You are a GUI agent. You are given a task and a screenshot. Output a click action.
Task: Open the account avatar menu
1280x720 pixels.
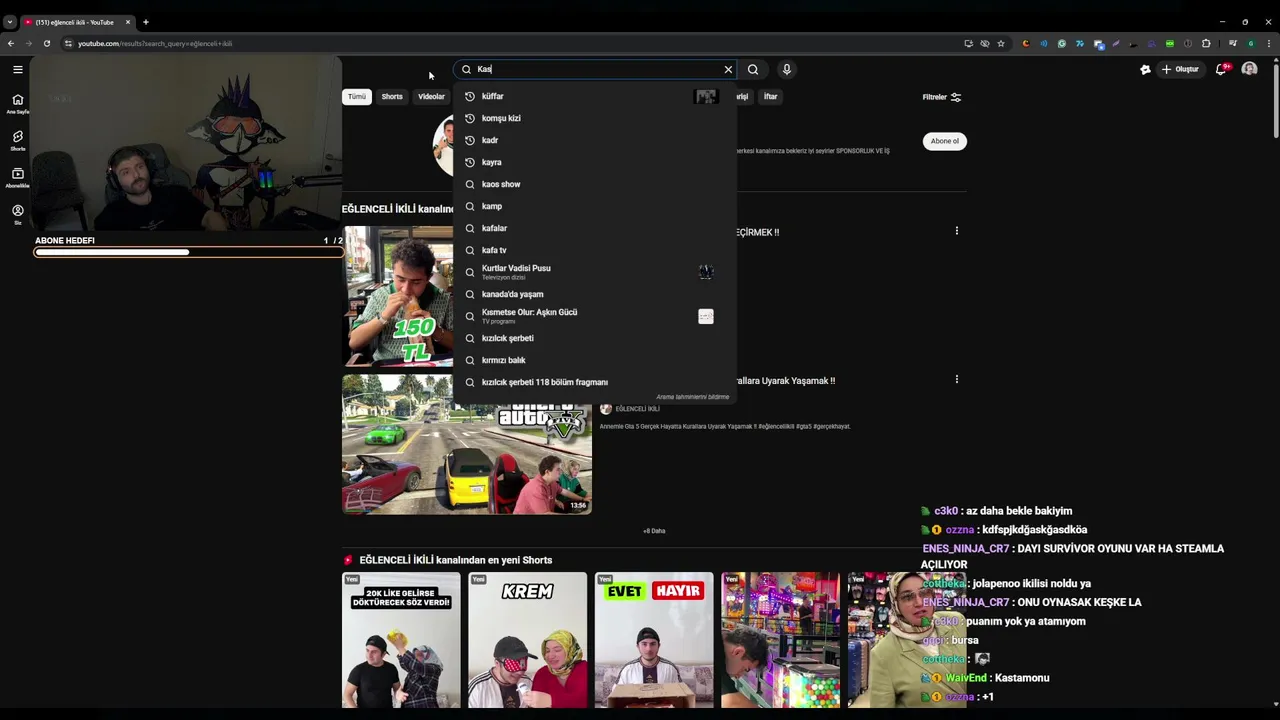click(x=1249, y=69)
